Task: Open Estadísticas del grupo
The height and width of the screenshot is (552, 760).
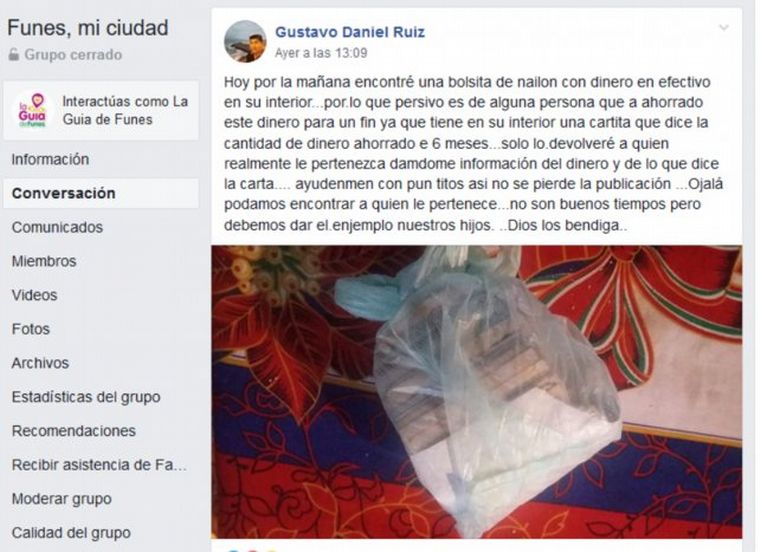Action: click(x=86, y=397)
